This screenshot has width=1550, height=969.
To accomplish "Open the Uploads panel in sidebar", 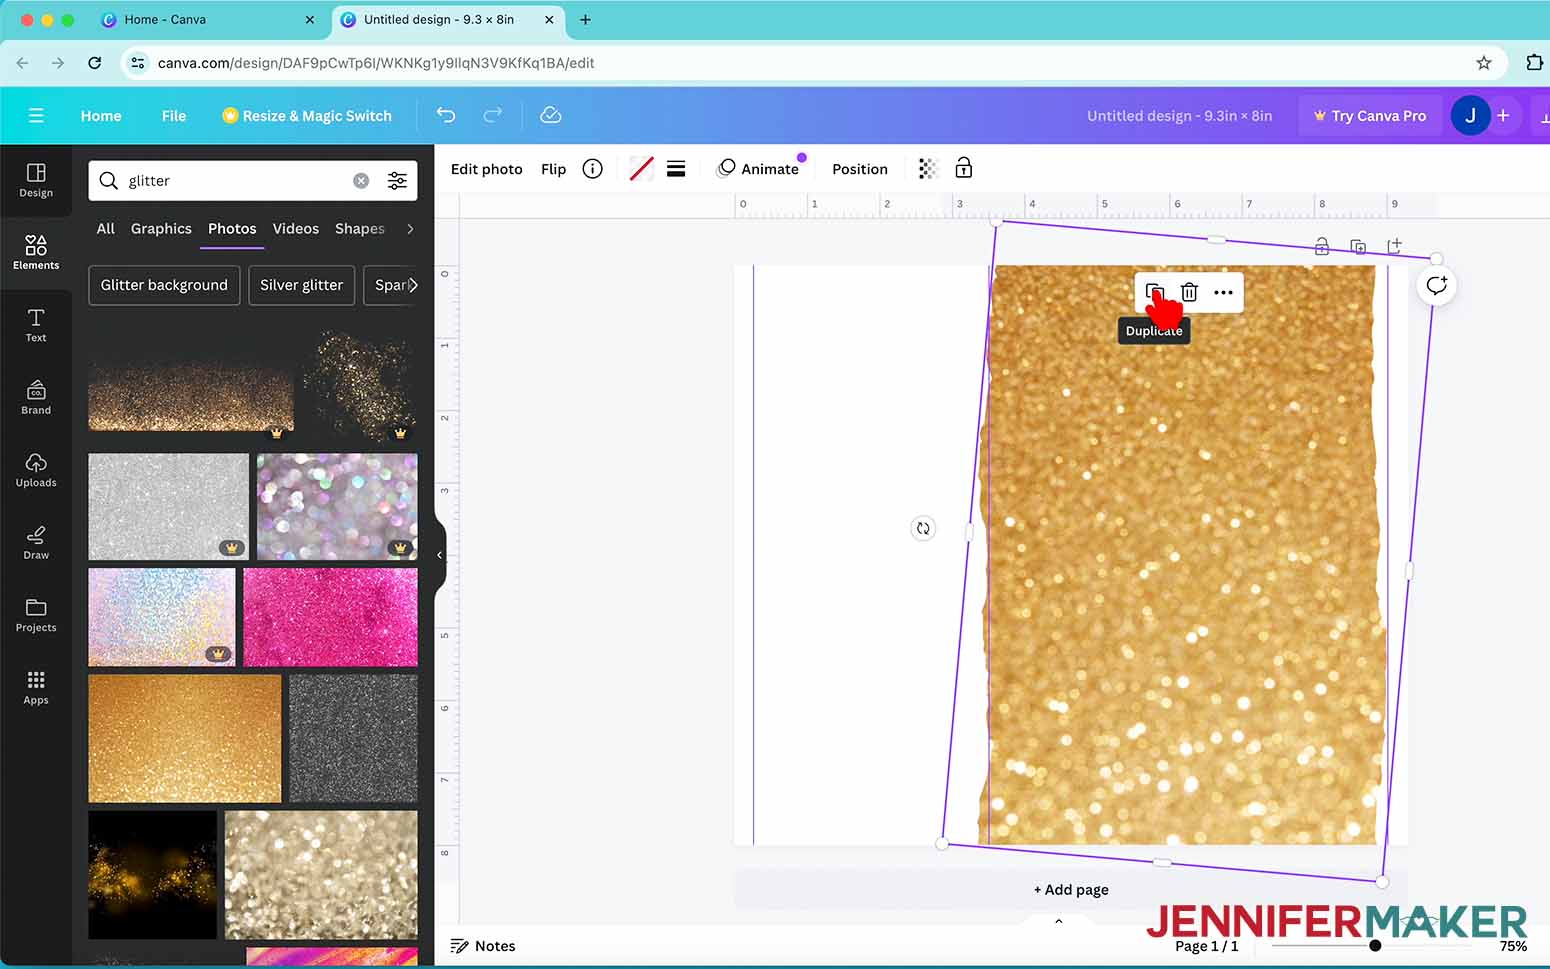I will coord(36,470).
